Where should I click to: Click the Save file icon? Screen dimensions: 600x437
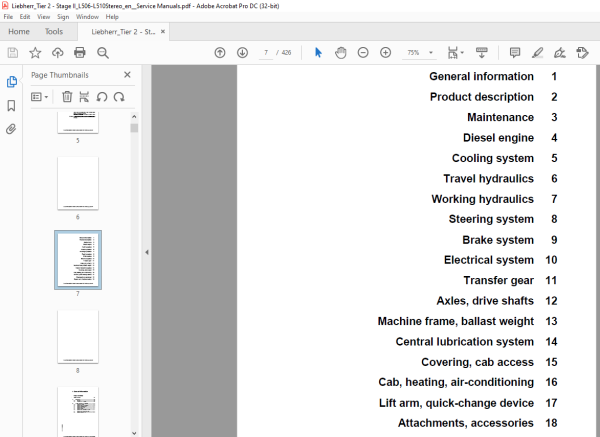[13, 52]
